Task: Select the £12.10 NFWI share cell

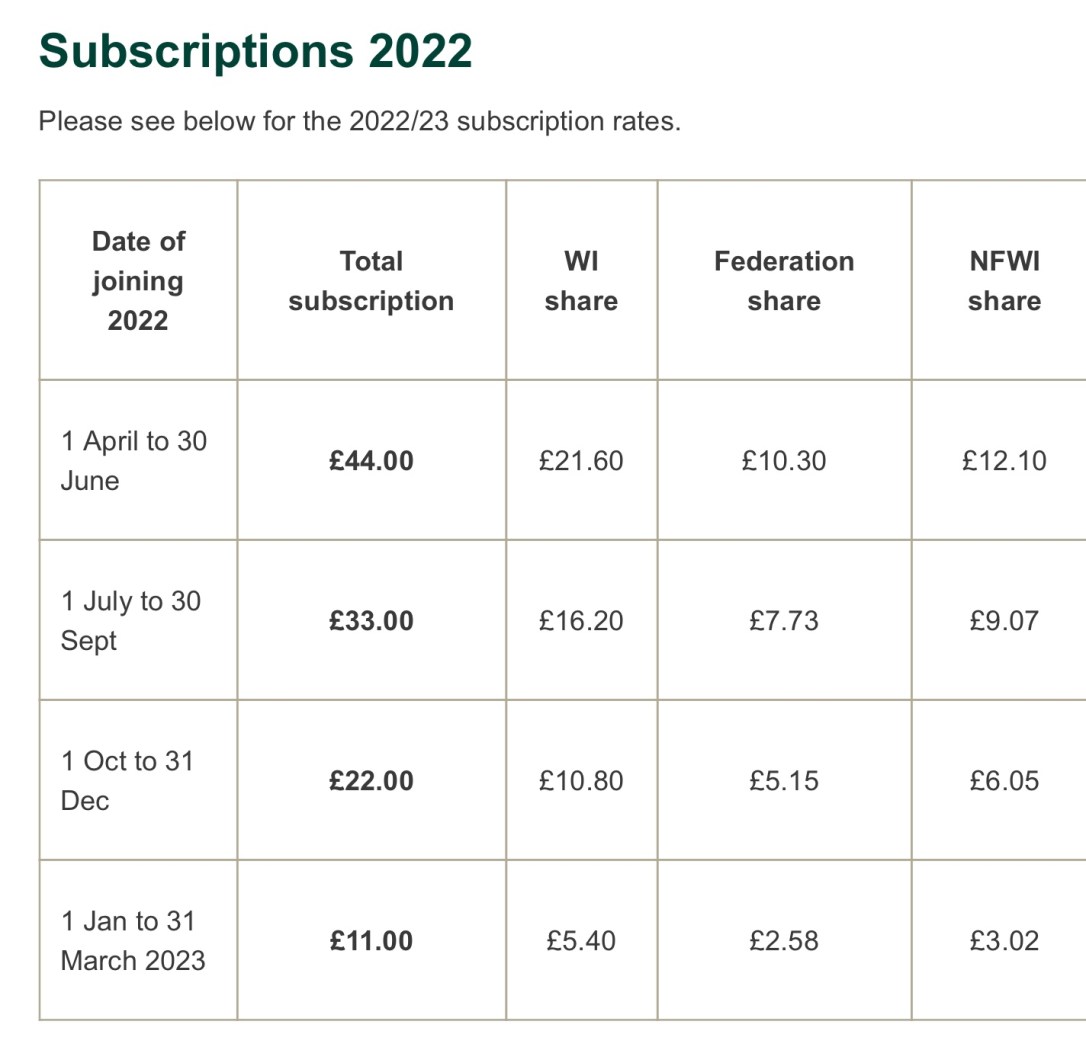Action: (x=1004, y=461)
